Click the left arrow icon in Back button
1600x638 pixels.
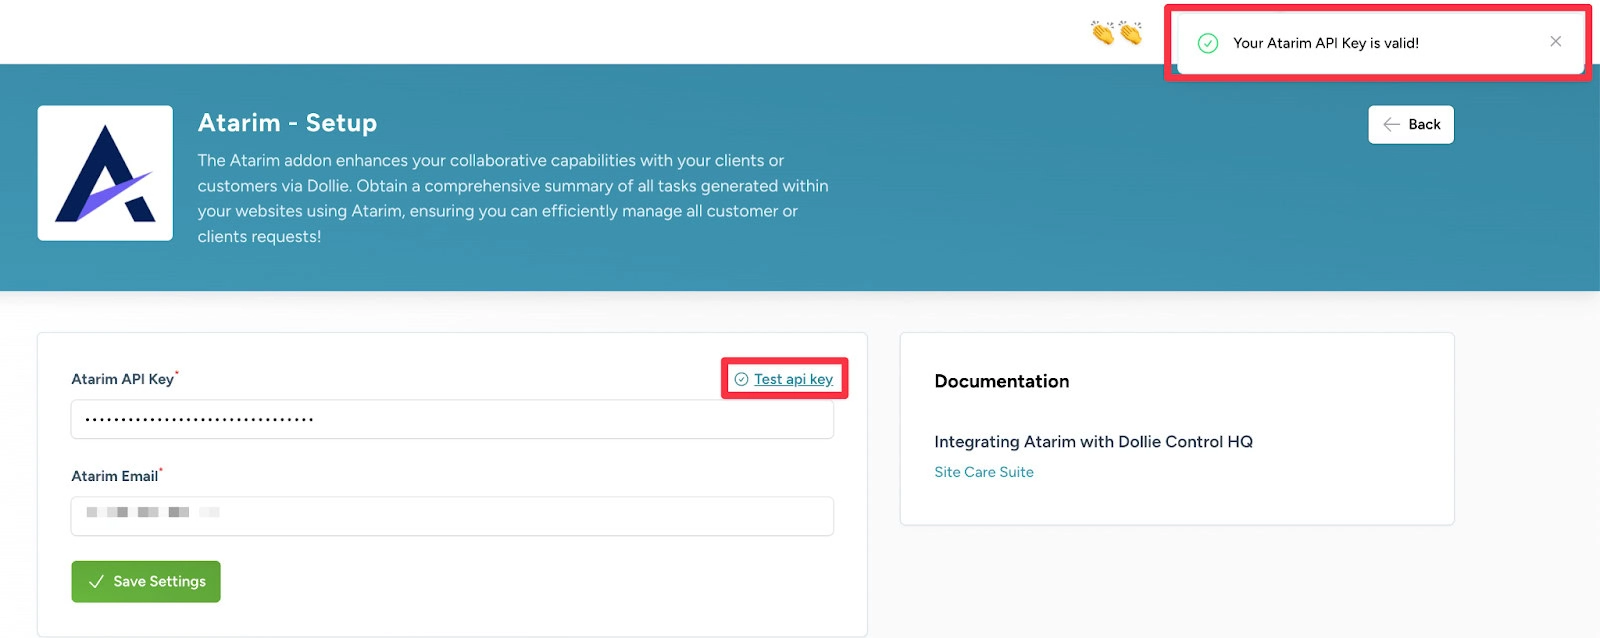coord(1391,125)
